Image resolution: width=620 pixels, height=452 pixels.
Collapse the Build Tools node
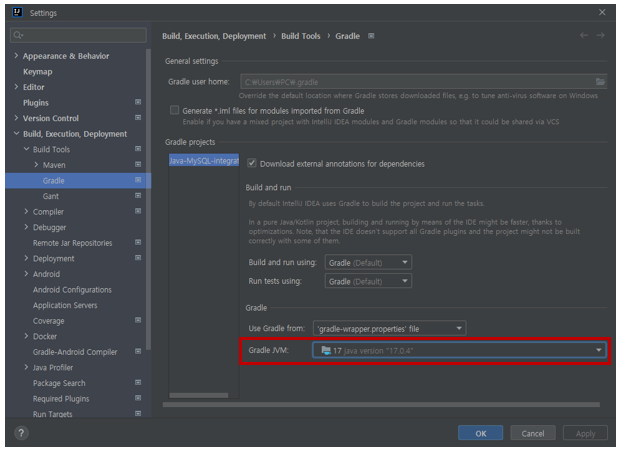(26, 149)
